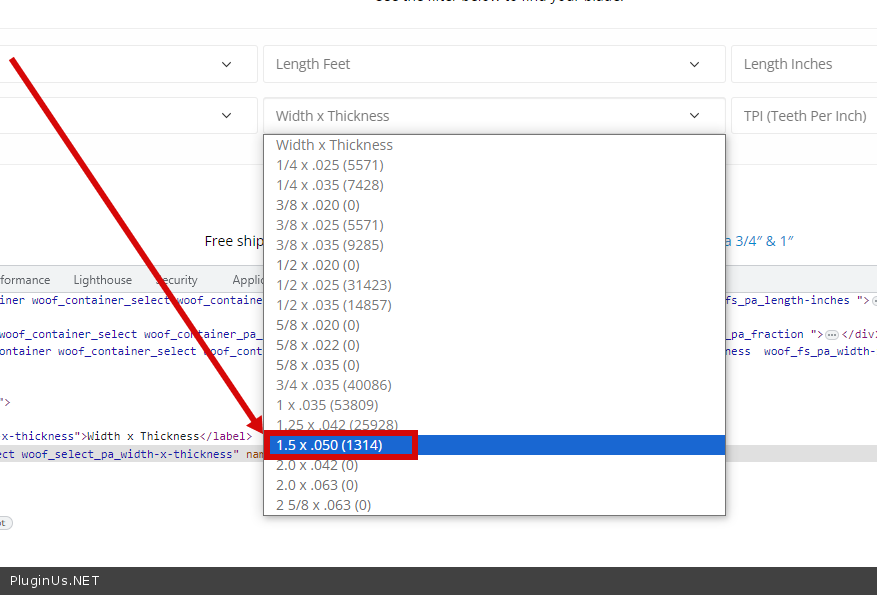Select the 2 5/8 x .063 (0) option

coord(324,505)
